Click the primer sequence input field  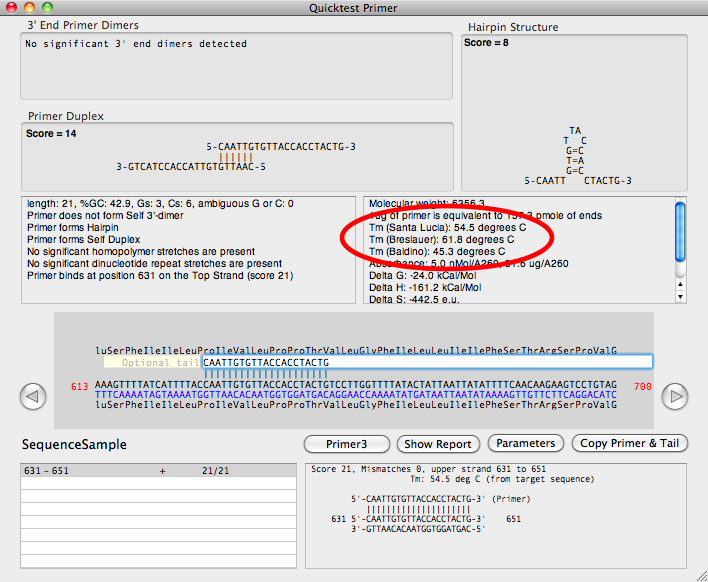click(427, 362)
